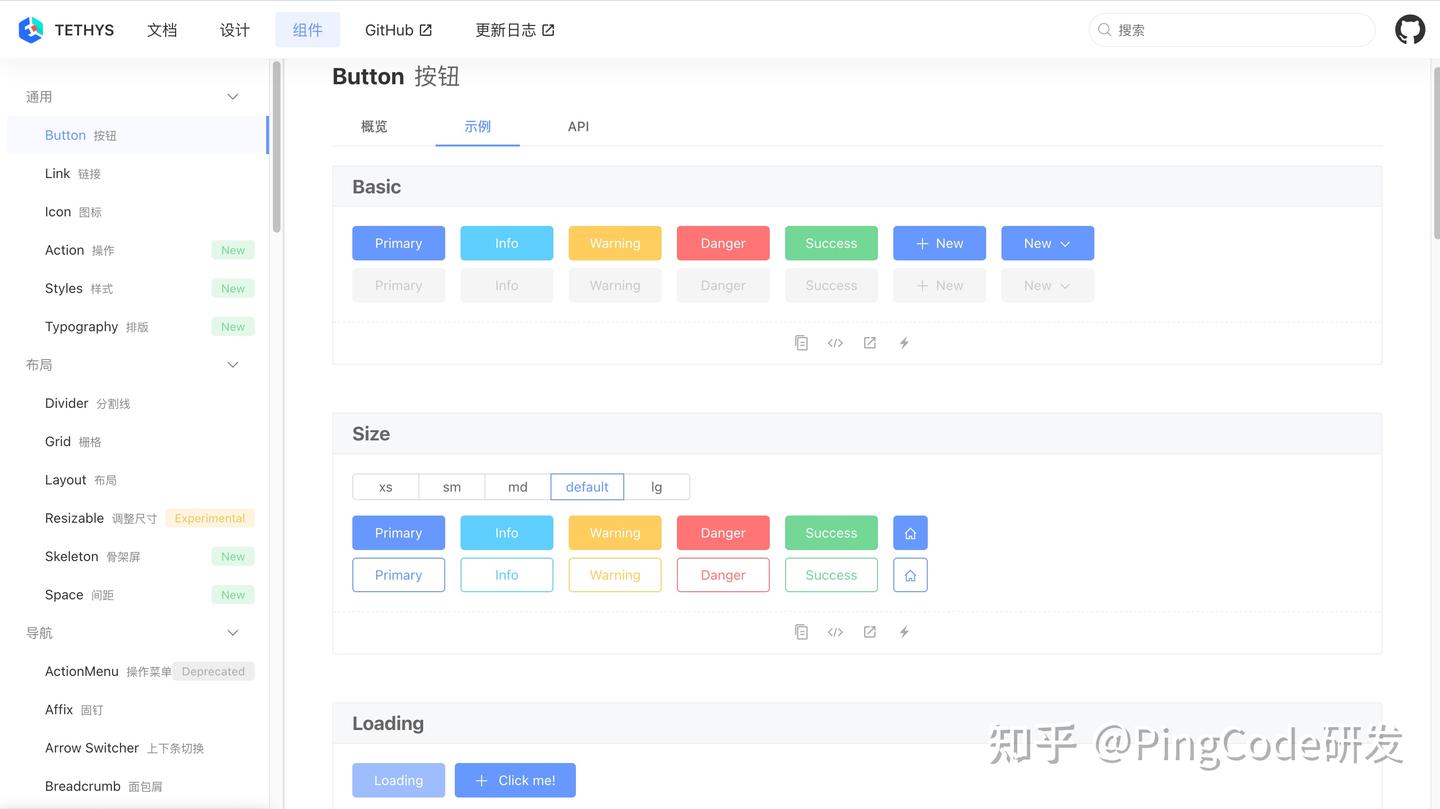Click the search magnifier icon
The image size is (1440, 809).
1105,30
